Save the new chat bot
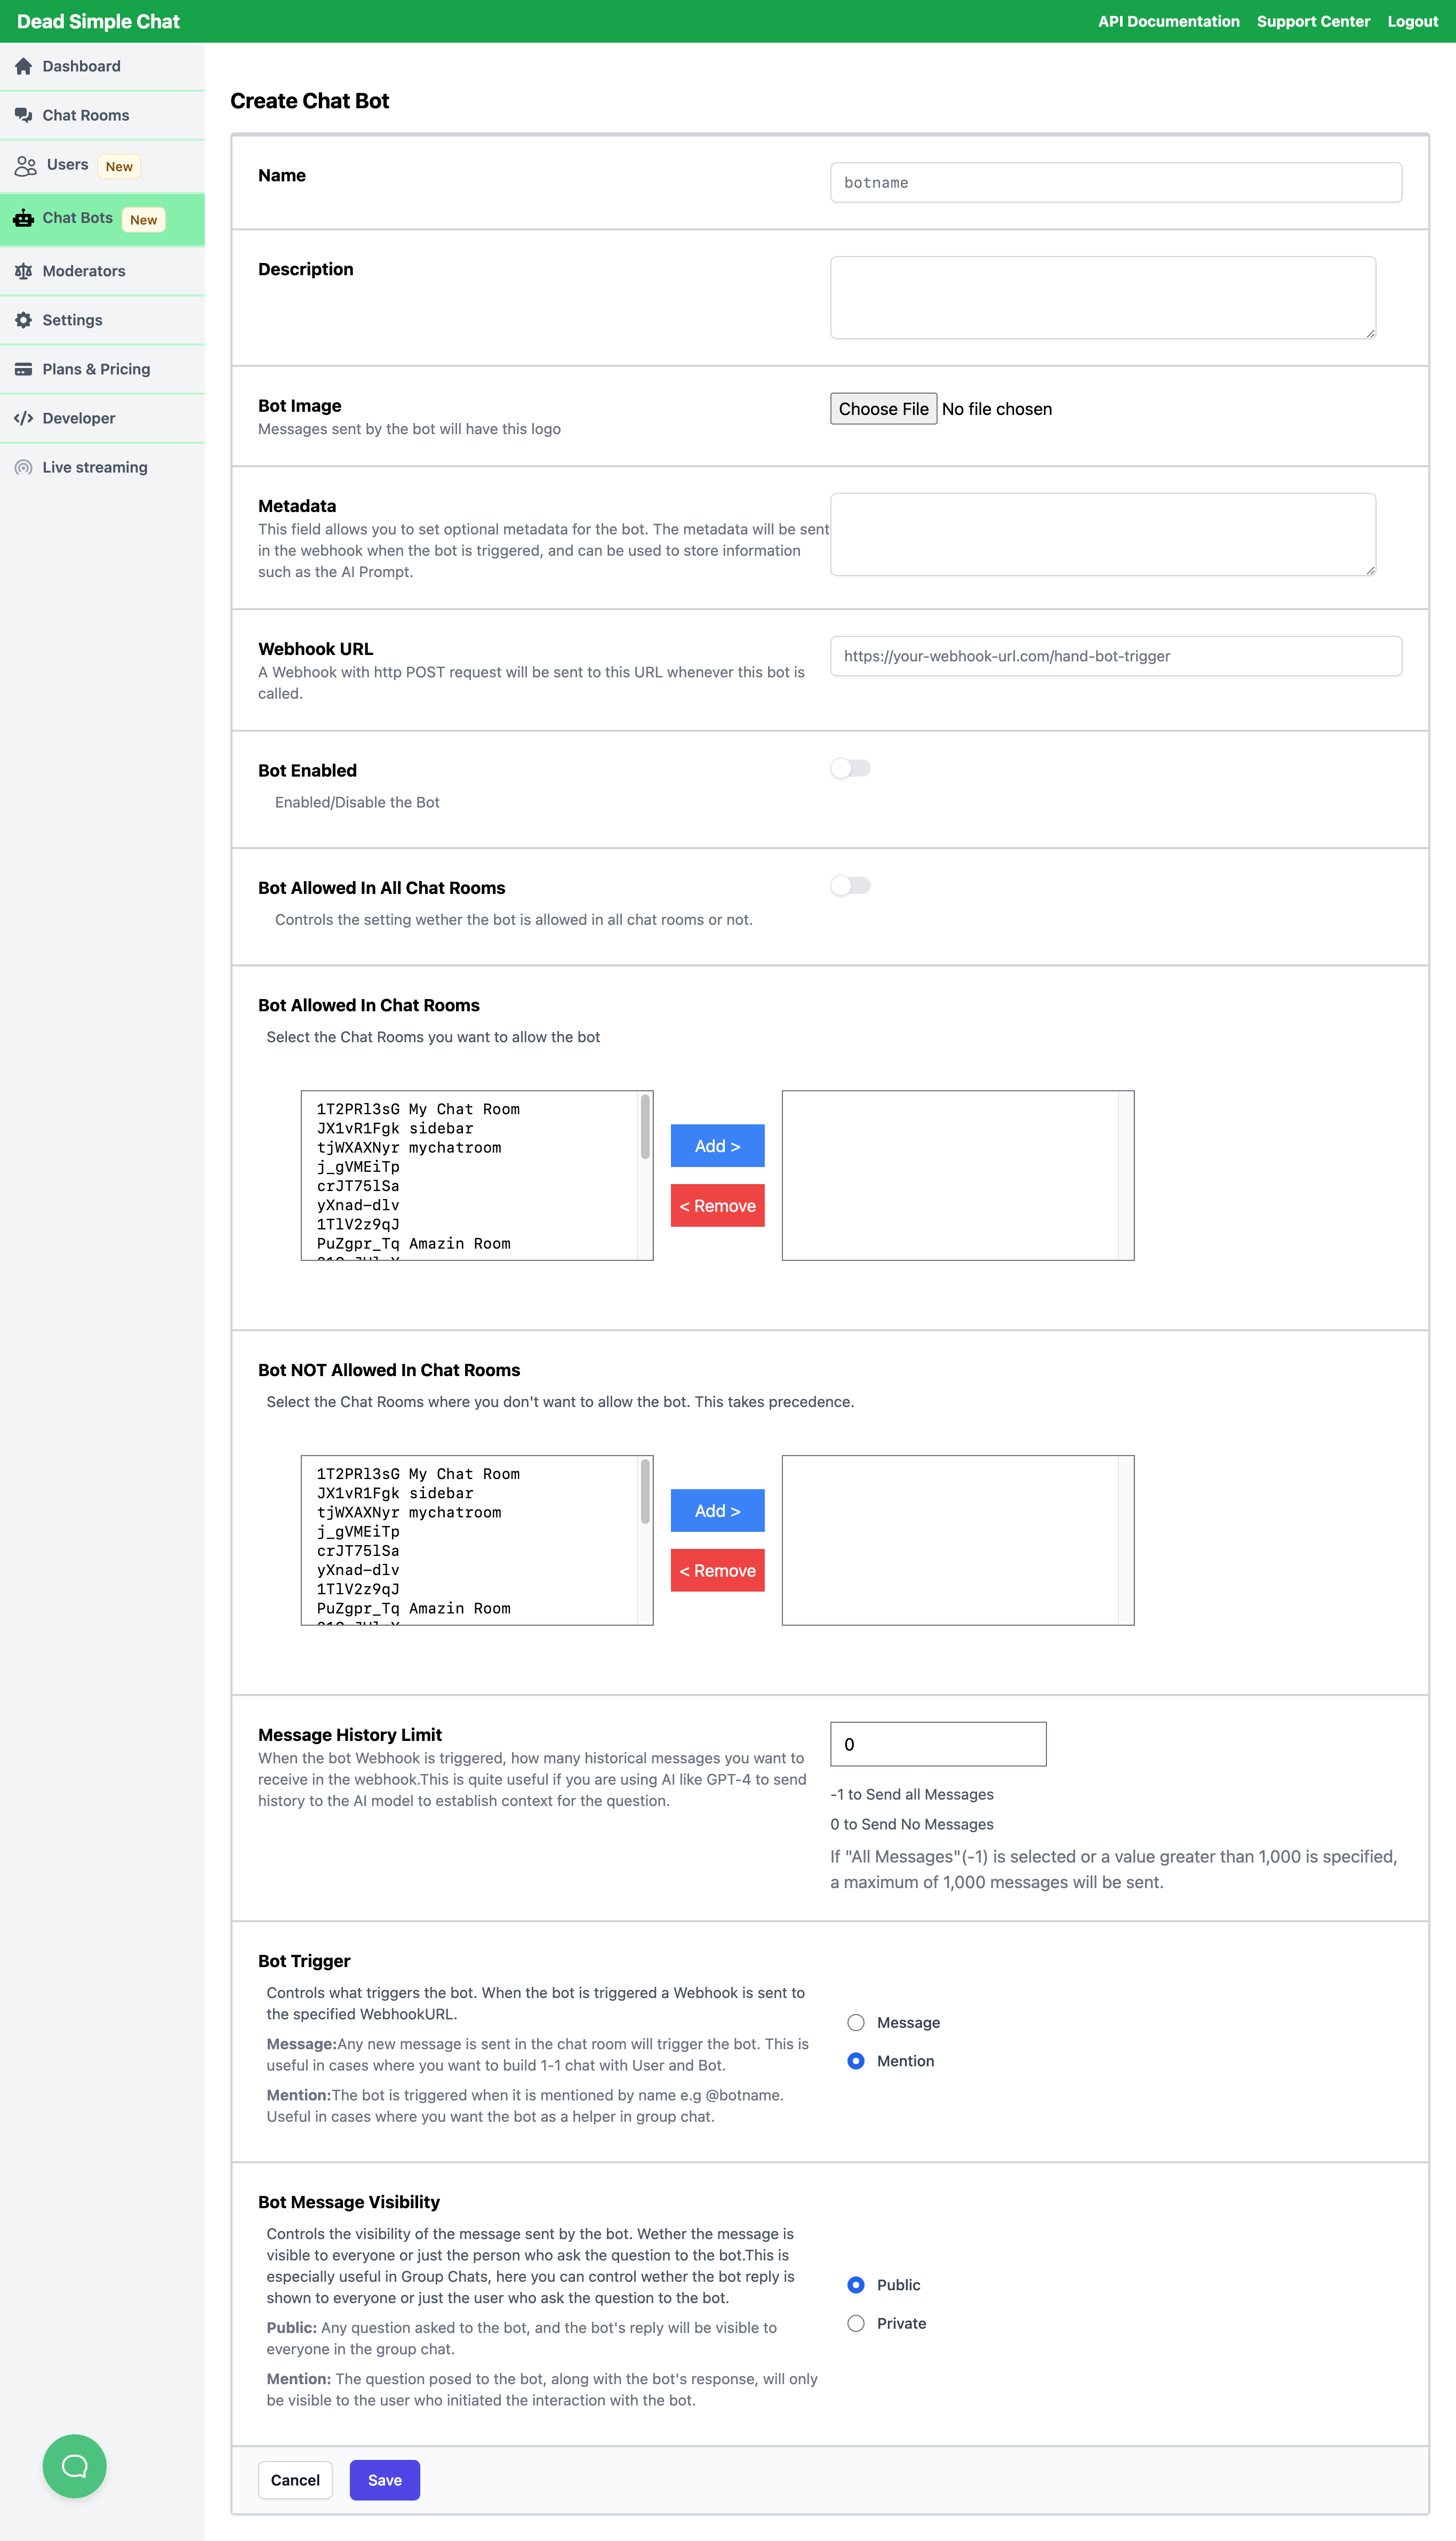 [384, 2480]
